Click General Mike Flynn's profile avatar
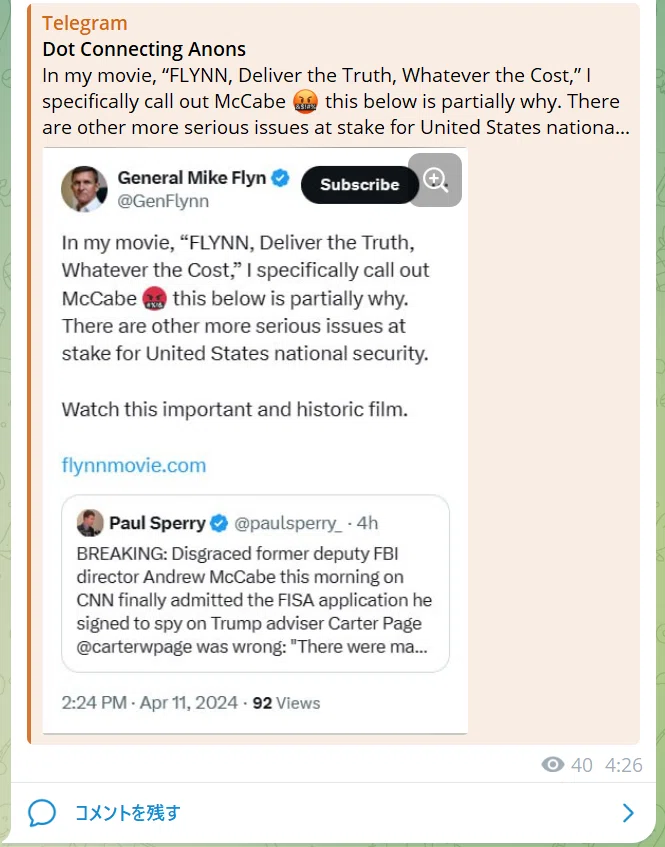This screenshot has width=665, height=847. click(x=84, y=189)
